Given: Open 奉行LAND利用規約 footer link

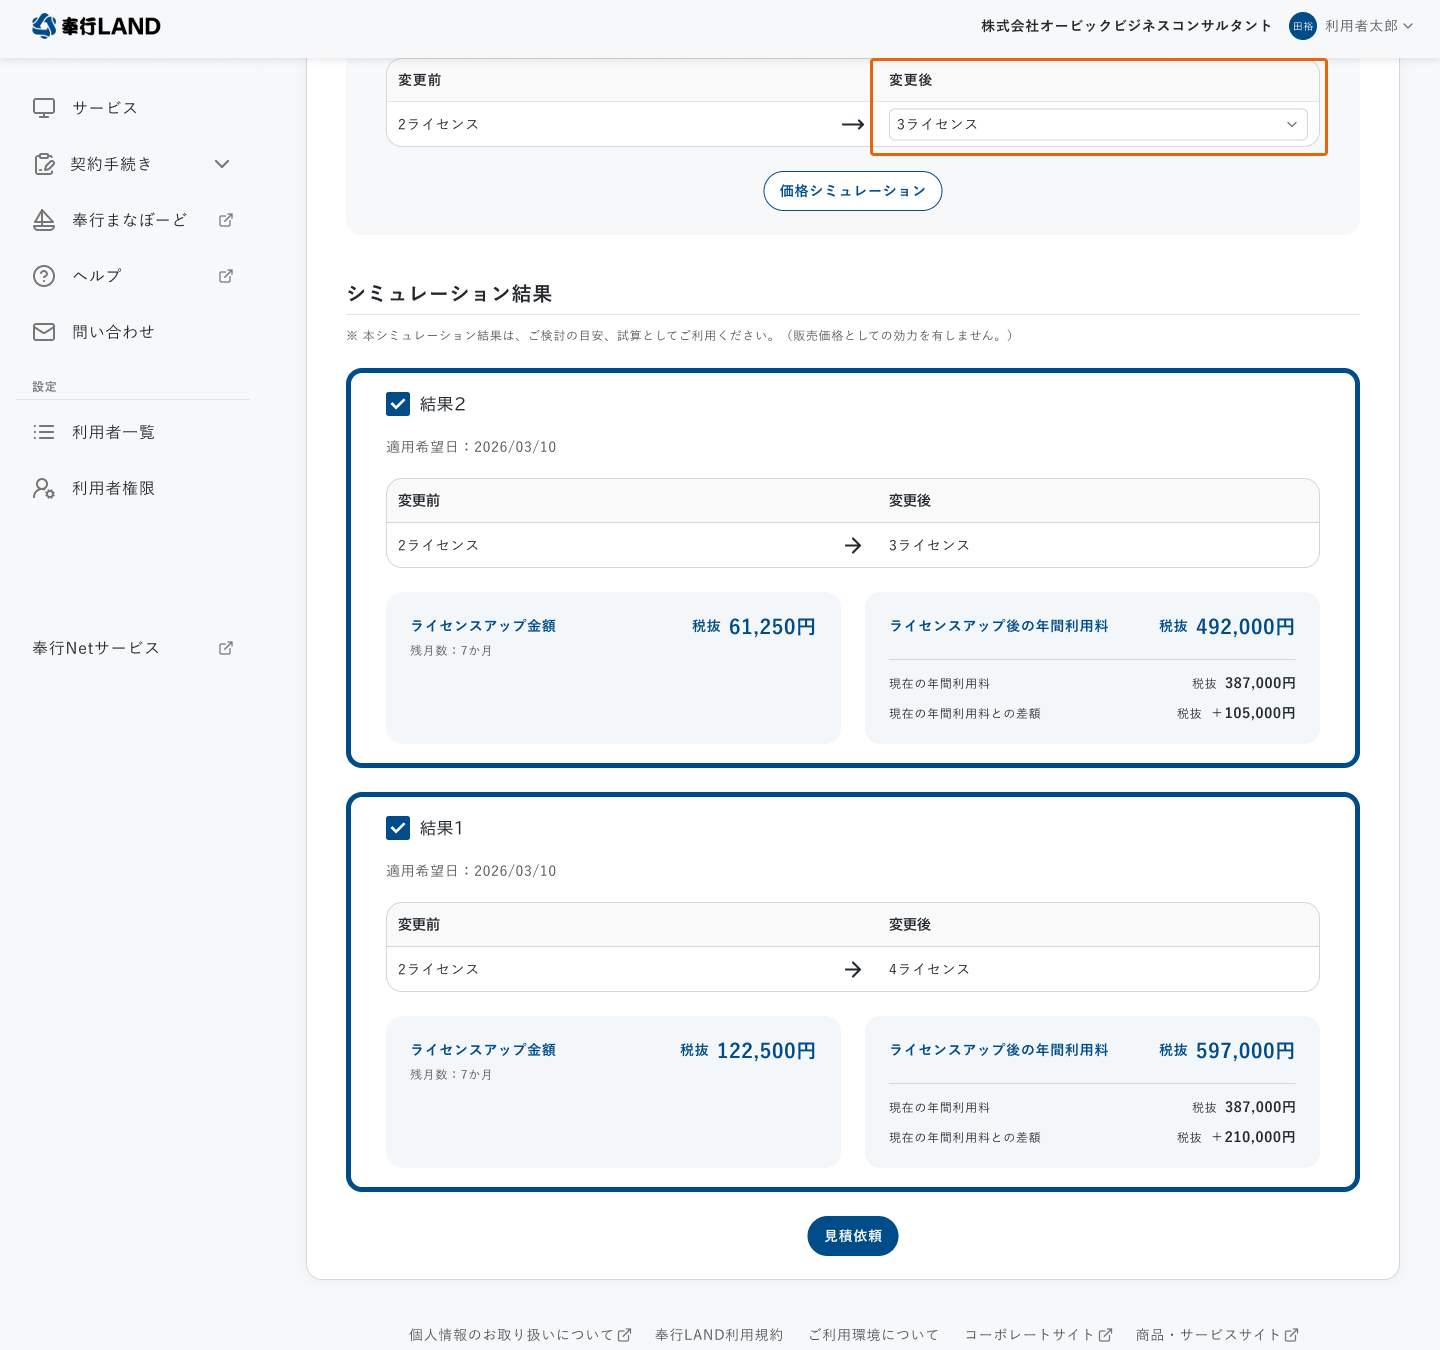Looking at the screenshot, I should pos(718,1335).
